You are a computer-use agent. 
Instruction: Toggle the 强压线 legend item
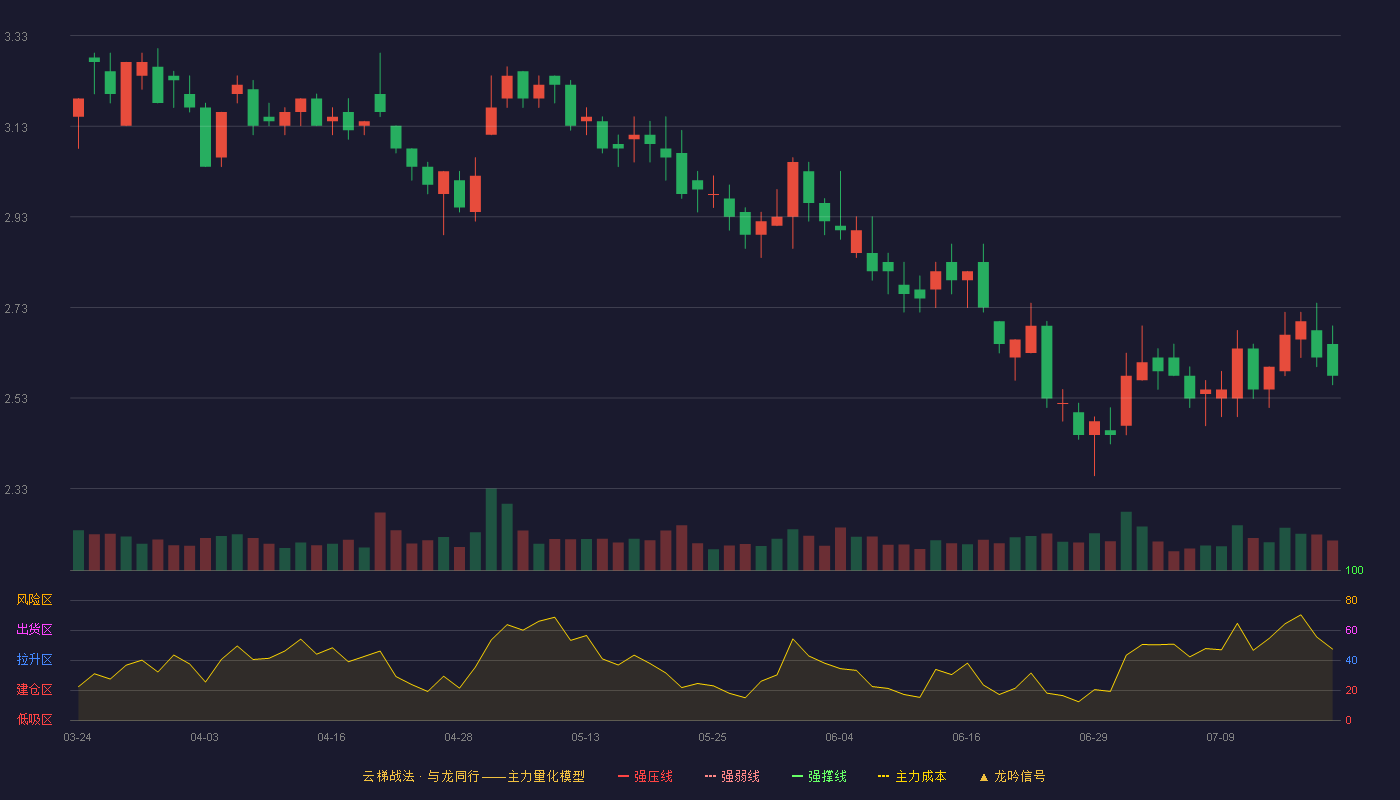[645, 776]
